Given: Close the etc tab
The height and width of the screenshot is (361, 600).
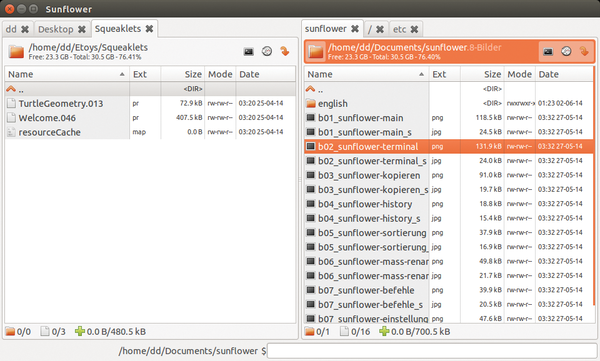Looking at the screenshot, I should (x=414, y=29).
